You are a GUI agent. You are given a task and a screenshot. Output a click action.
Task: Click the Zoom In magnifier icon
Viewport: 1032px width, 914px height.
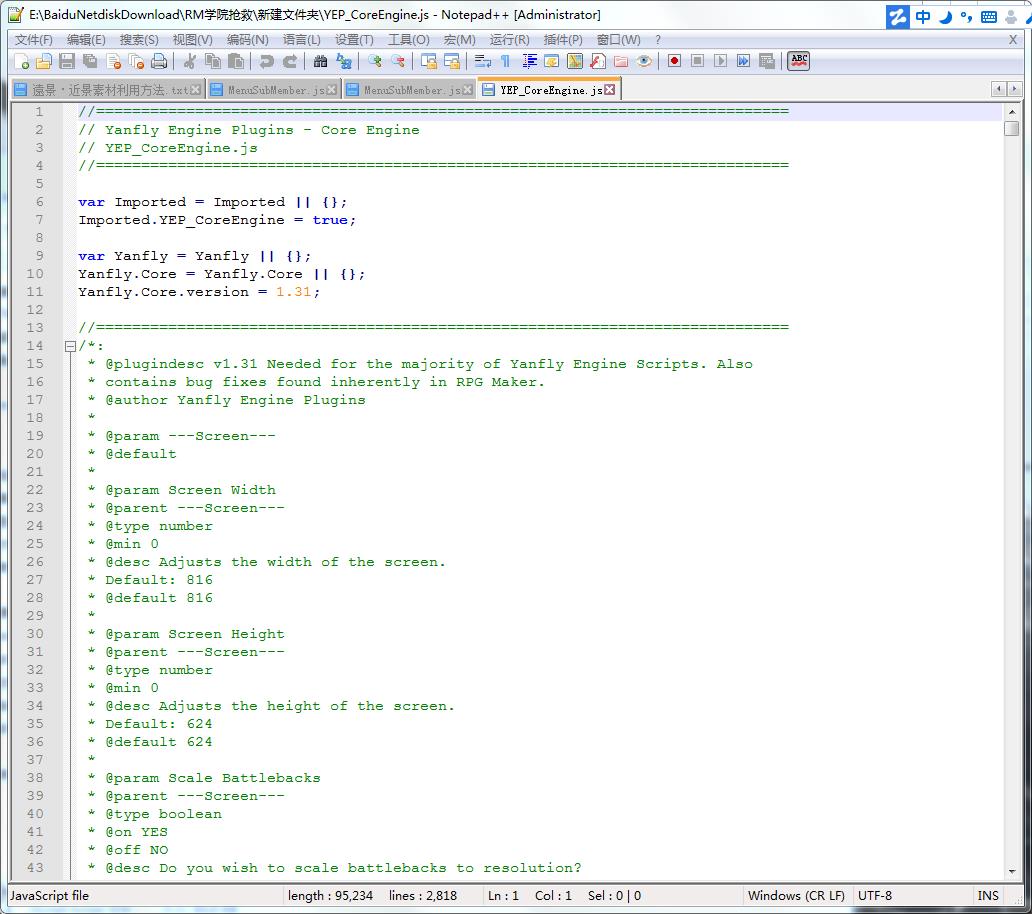(374, 61)
